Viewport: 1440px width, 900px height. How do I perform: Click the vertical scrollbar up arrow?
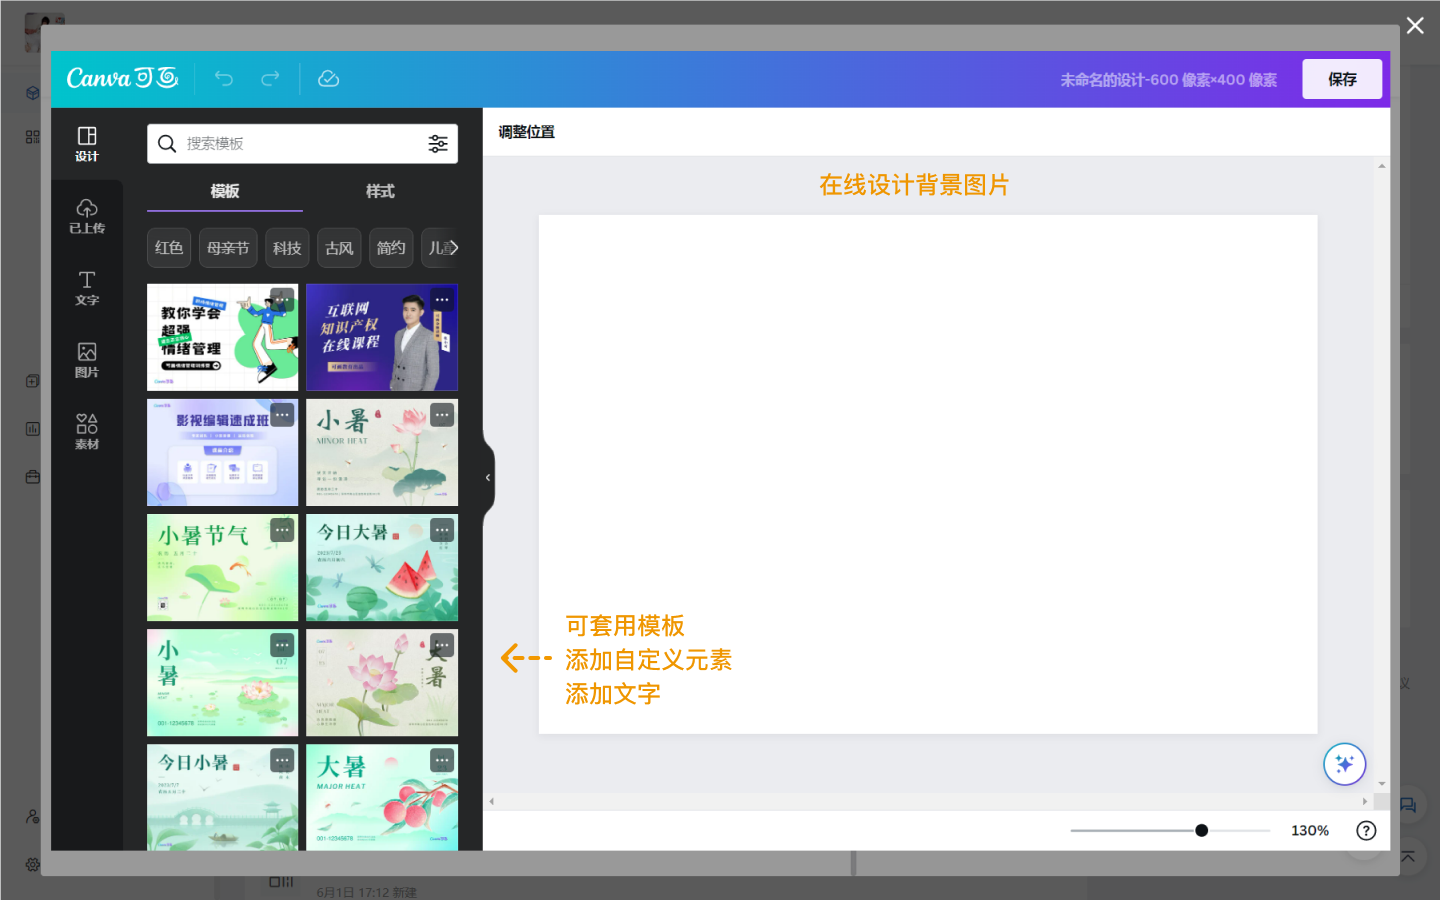pyautogui.click(x=1382, y=166)
